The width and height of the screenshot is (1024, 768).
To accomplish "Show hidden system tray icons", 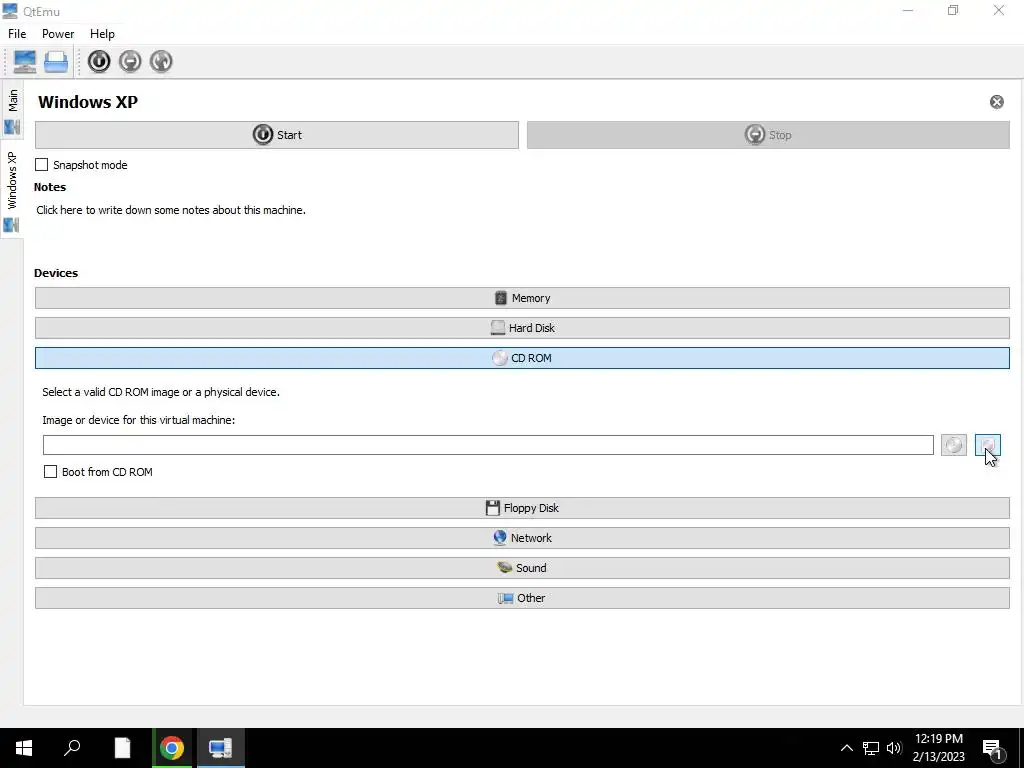I will [x=846, y=748].
